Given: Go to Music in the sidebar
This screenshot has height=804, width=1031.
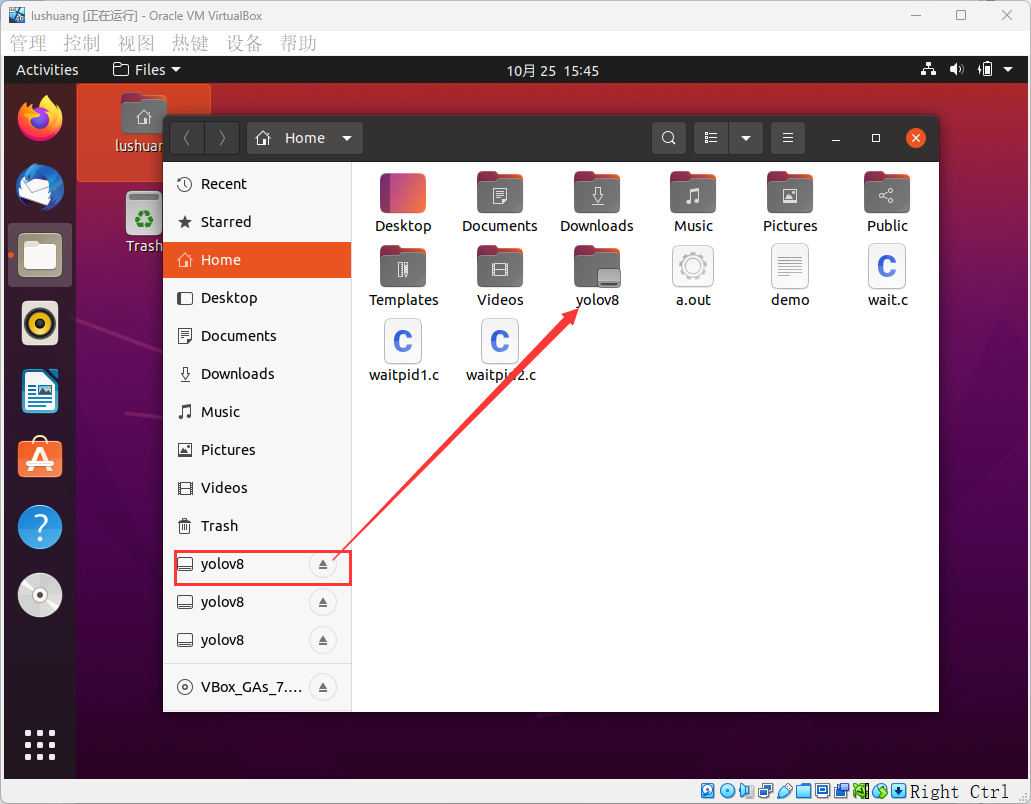Looking at the screenshot, I should click(x=257, y=412).
